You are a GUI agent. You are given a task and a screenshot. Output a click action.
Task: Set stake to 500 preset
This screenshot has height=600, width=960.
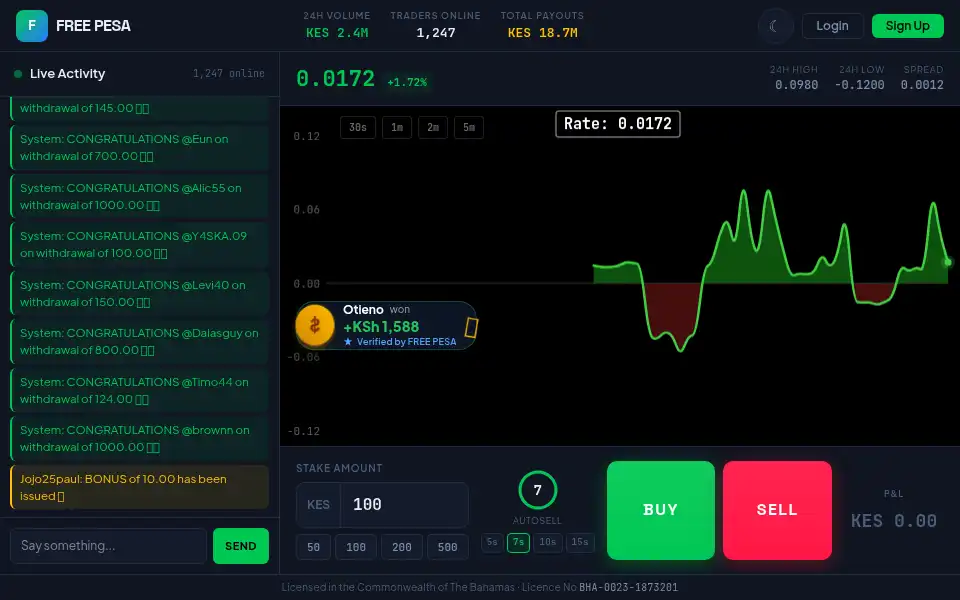click(x=448, y=547)
